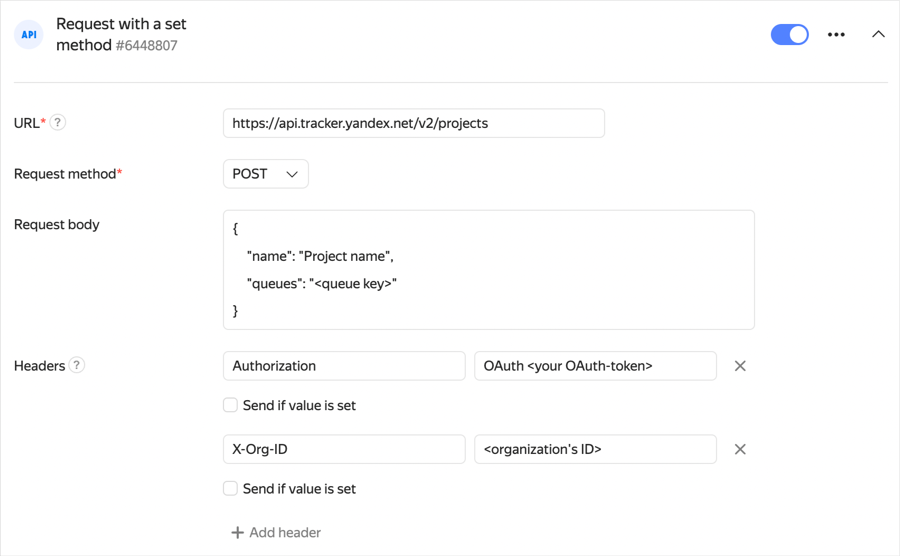
Task: Click the URL help question mark icon
Action: click(x=58, y=123)
